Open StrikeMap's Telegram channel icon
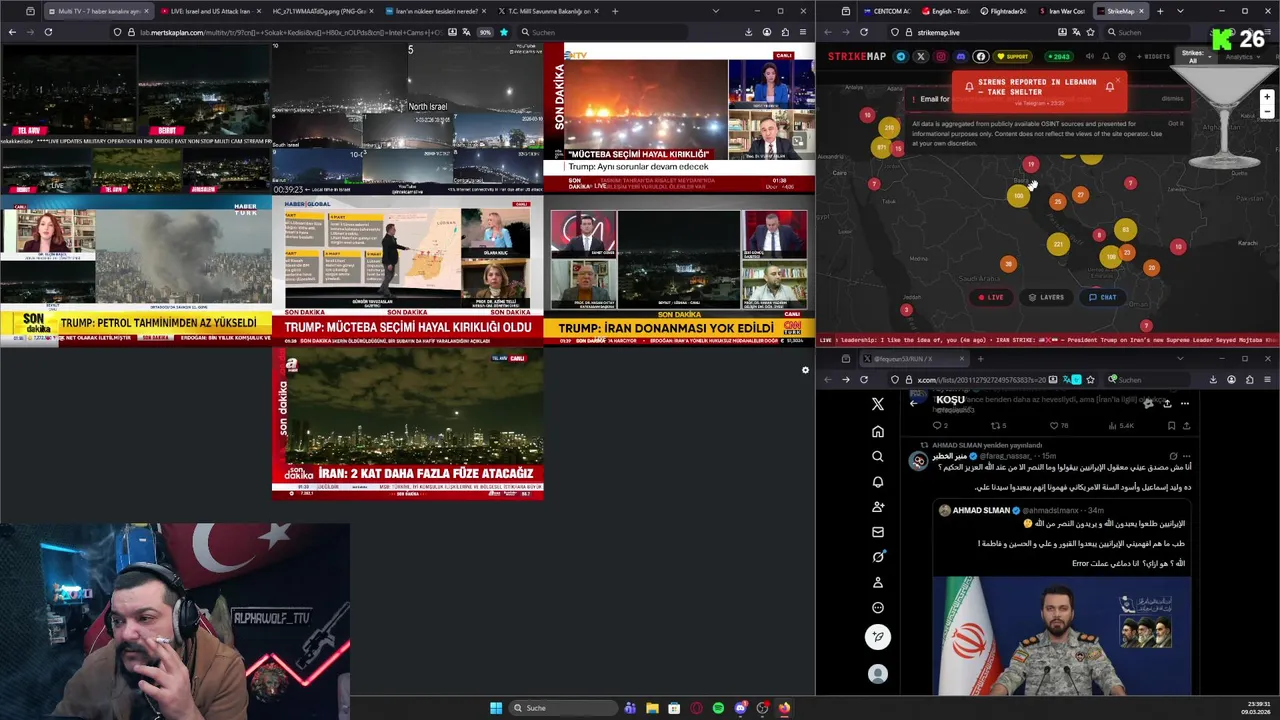The width and height of the screenshot is (1280, 720). [901, 57]
